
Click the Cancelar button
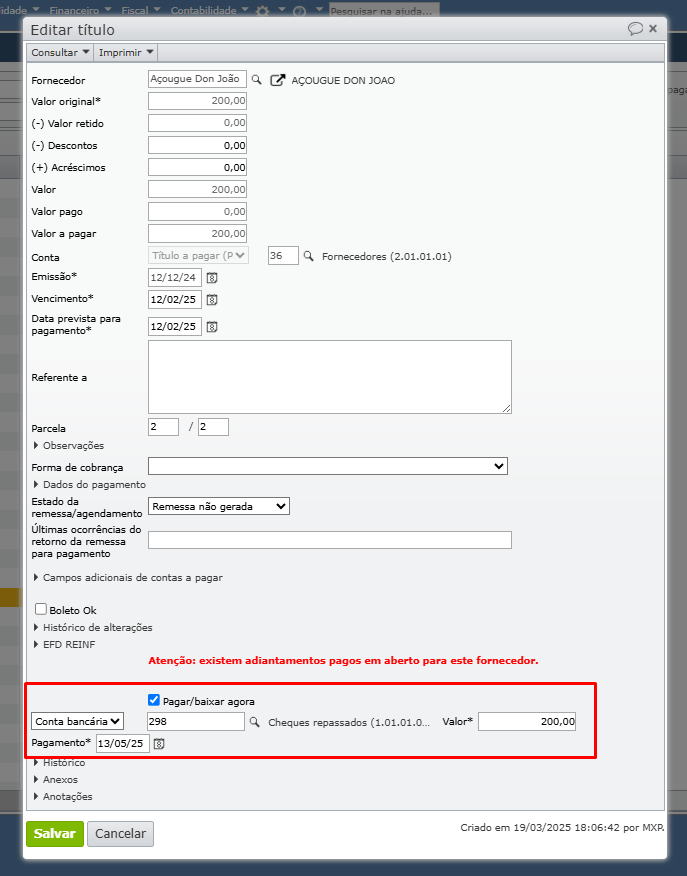tap(120, 834)
